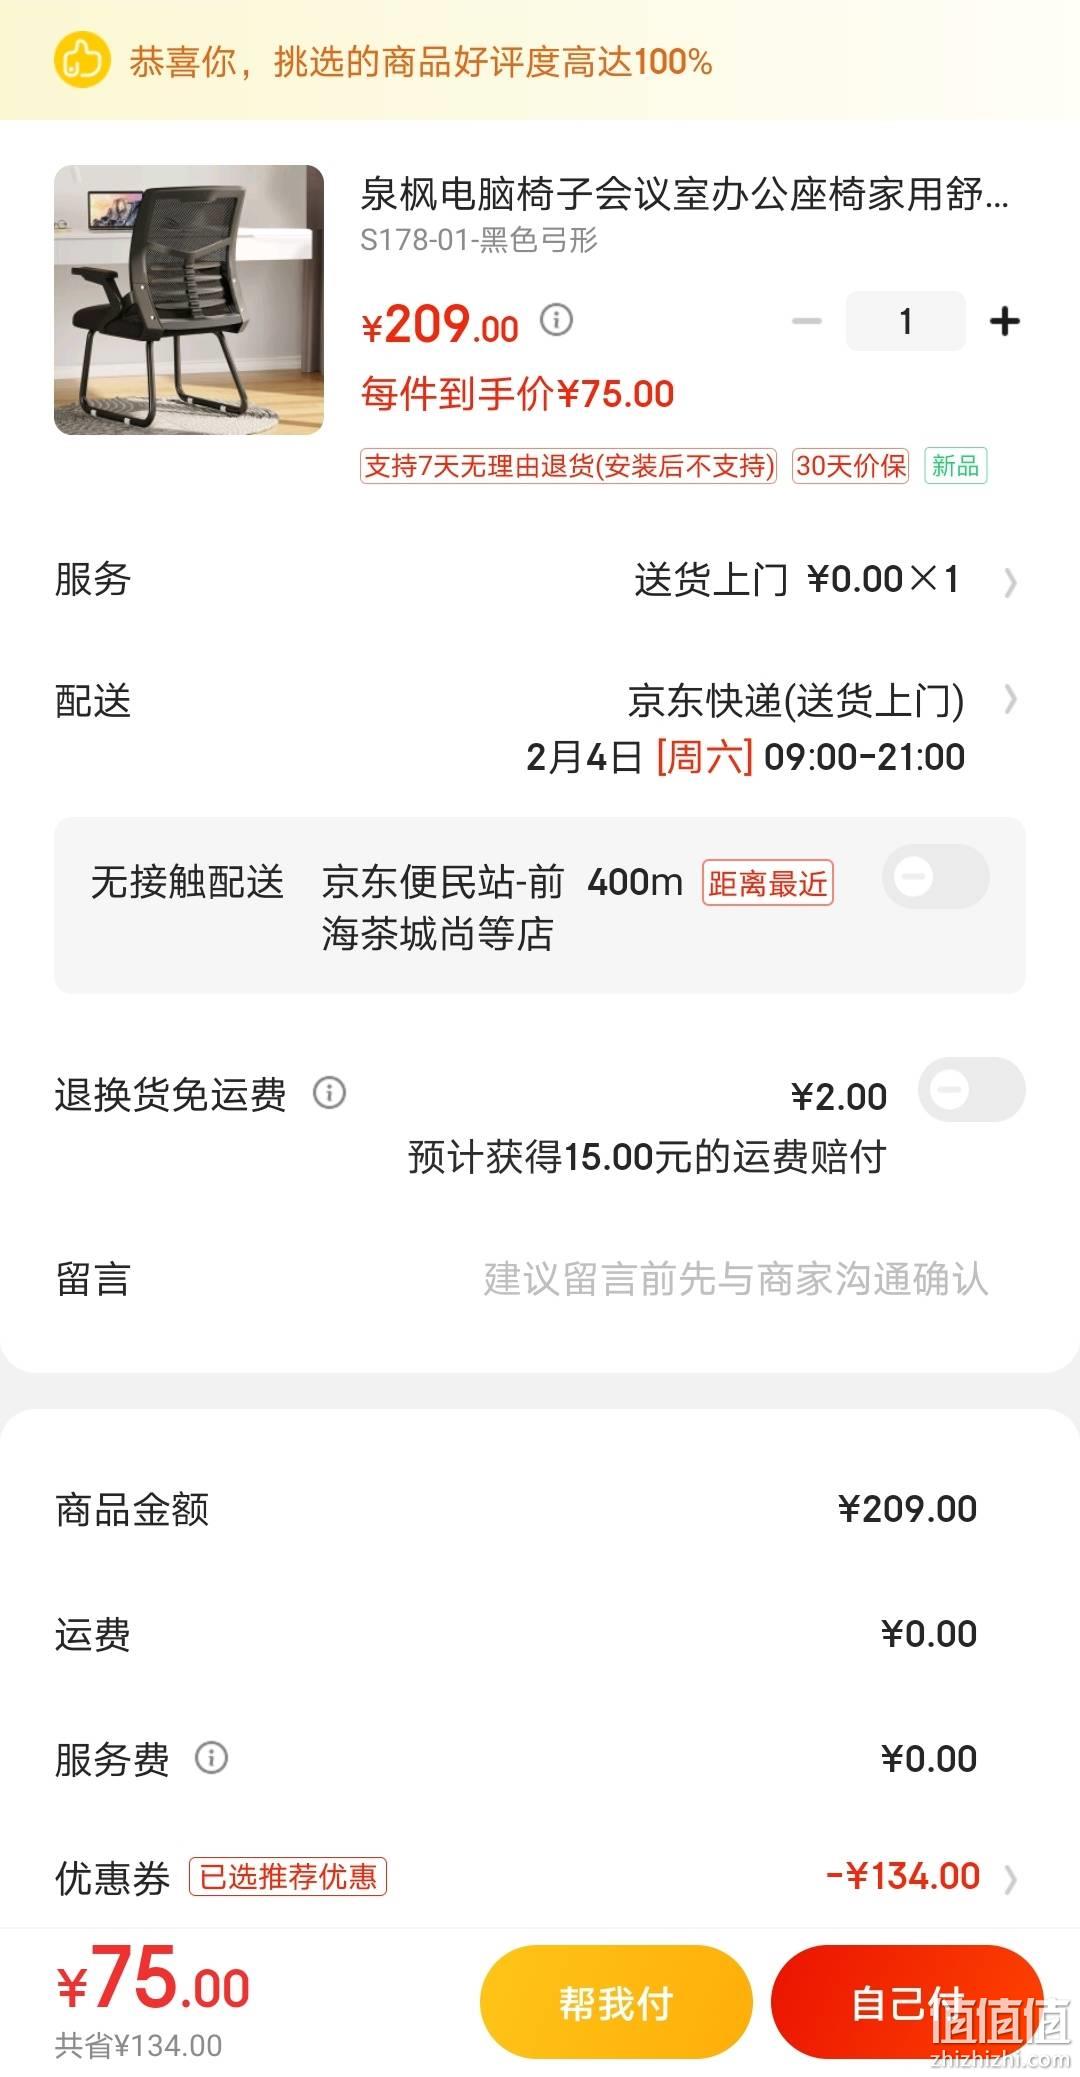Viewport: 1080px width, 2077px height.
Task: Open the office chair product thumbnail
Action: [x=189, y=300]
